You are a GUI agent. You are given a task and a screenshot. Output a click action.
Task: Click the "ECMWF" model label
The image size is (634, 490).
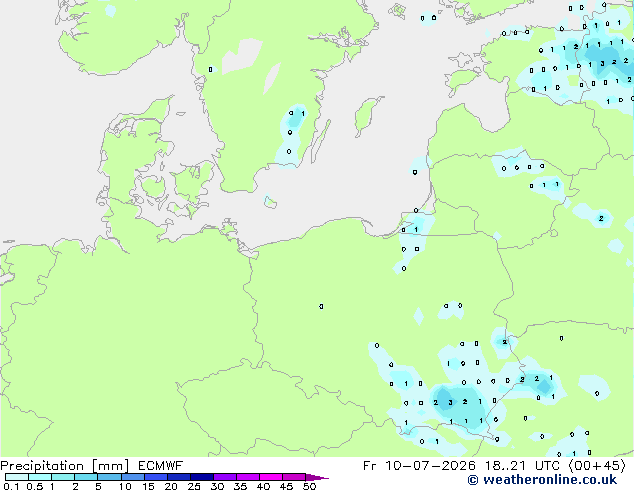pos(161,466)
